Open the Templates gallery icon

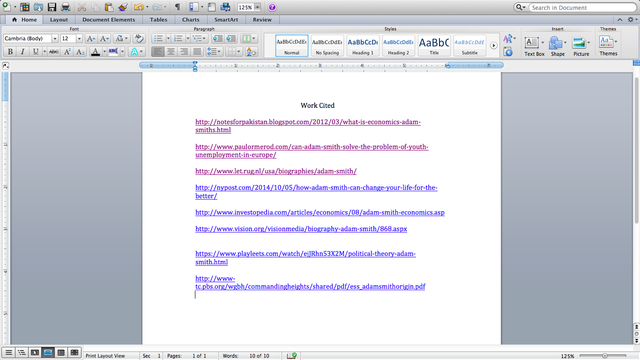[24, 7]
